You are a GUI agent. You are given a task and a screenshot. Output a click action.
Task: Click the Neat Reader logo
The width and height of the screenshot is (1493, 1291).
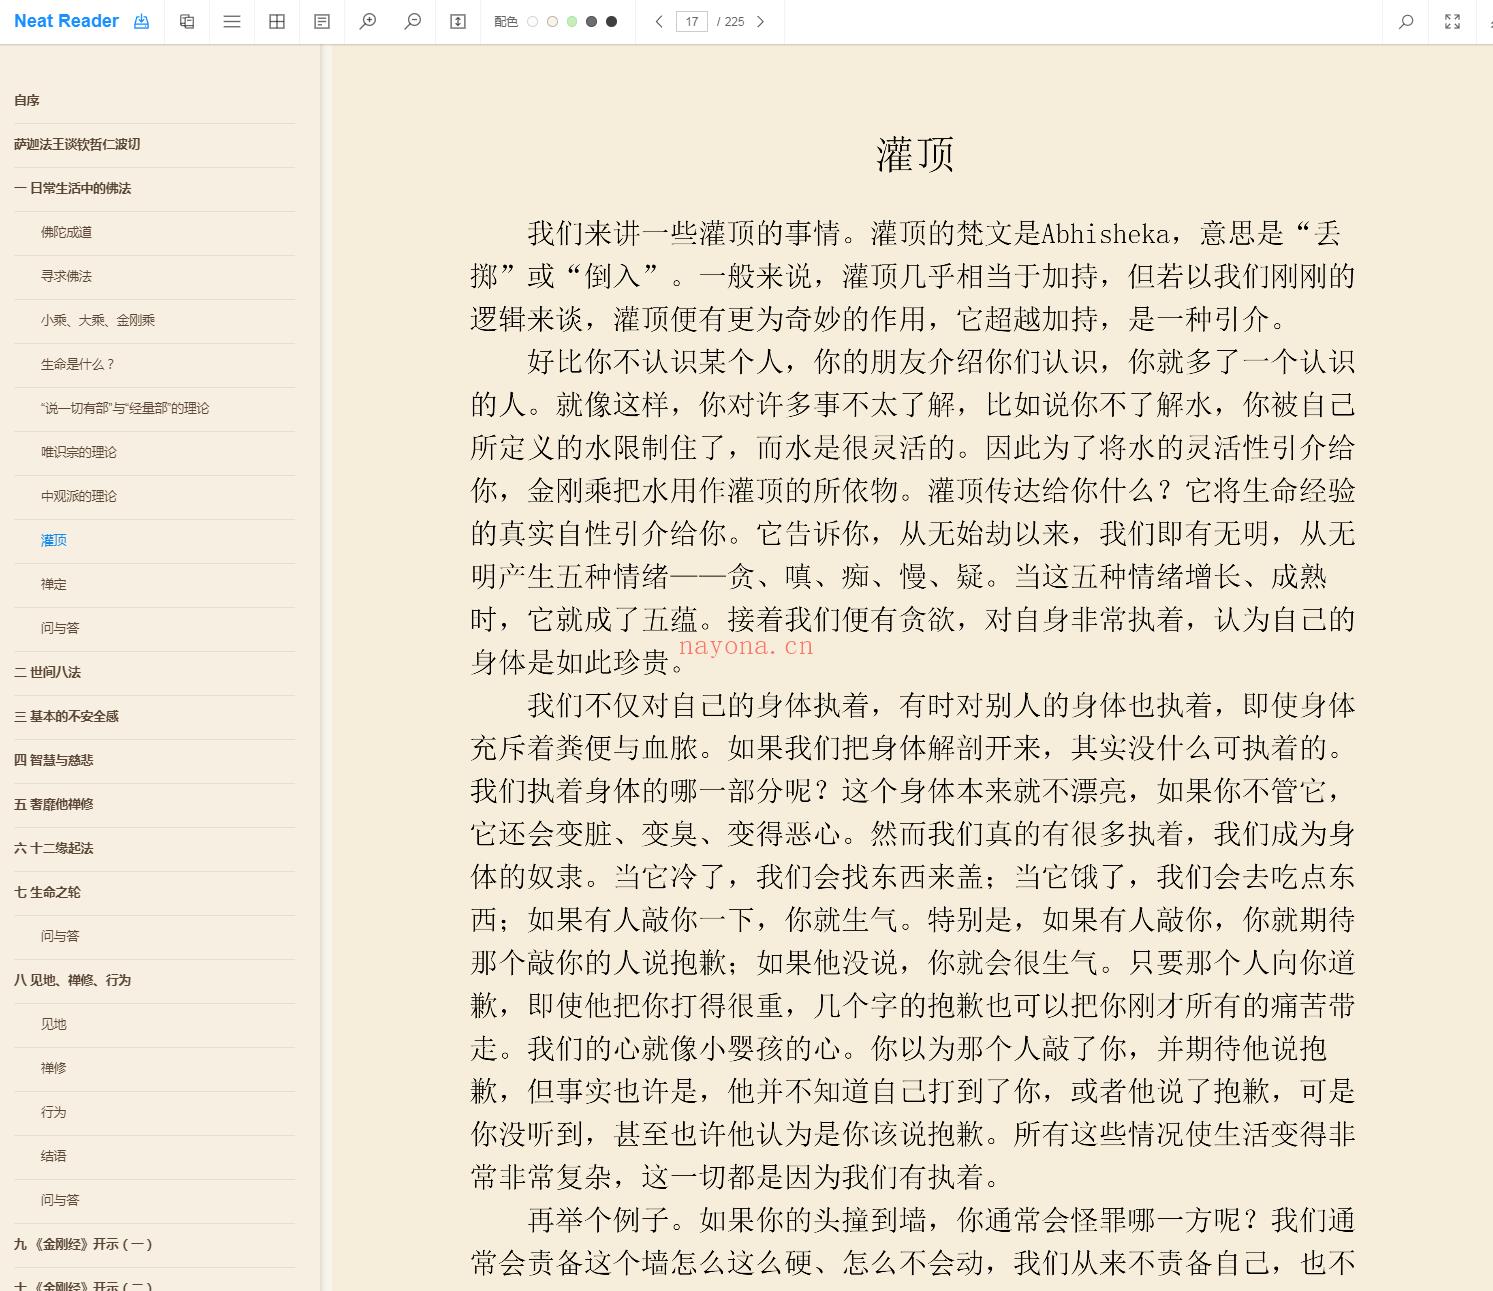point(66,21)
